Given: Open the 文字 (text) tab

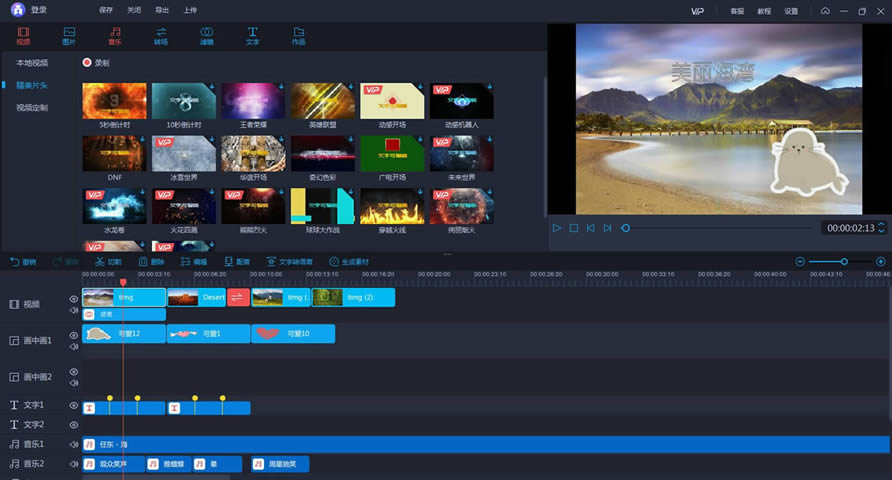Looking at the screenshot, I should coord(253,36).
